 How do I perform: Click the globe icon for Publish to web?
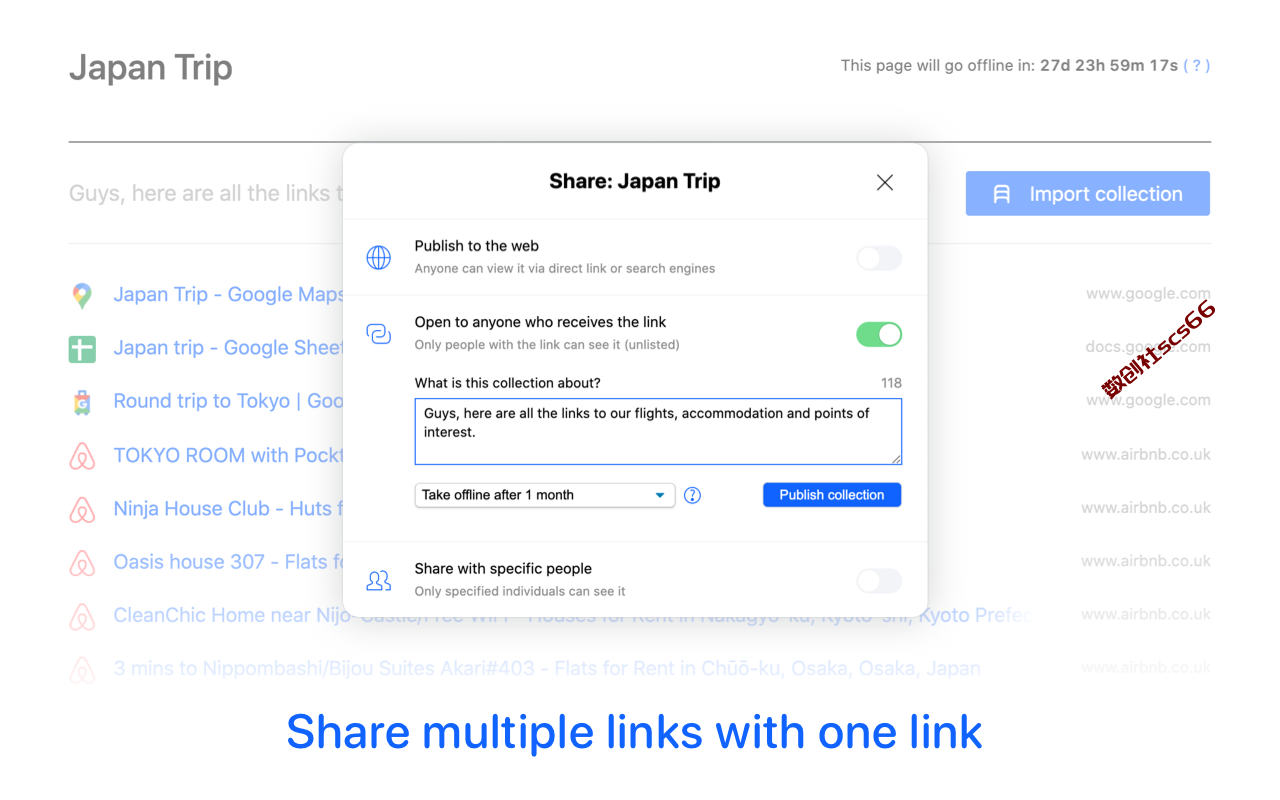click(379, 258)
